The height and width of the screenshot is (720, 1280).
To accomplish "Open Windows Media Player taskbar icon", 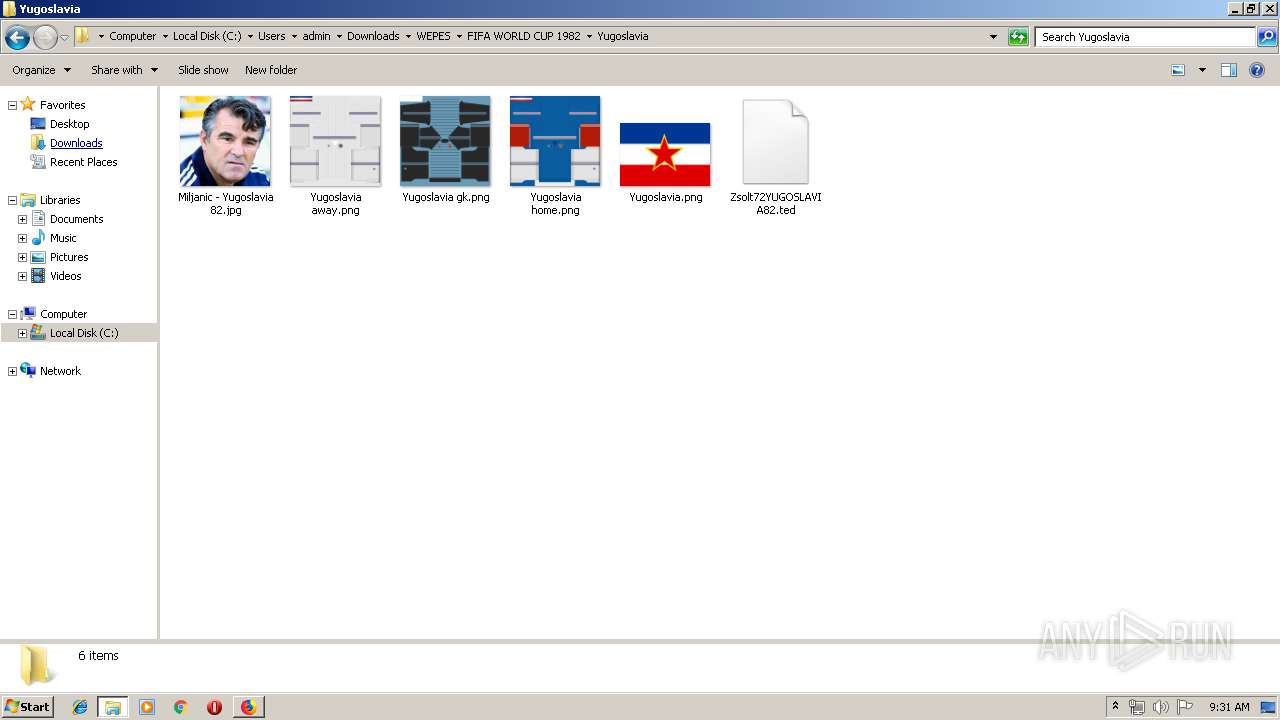I will (x=147, y=707).
